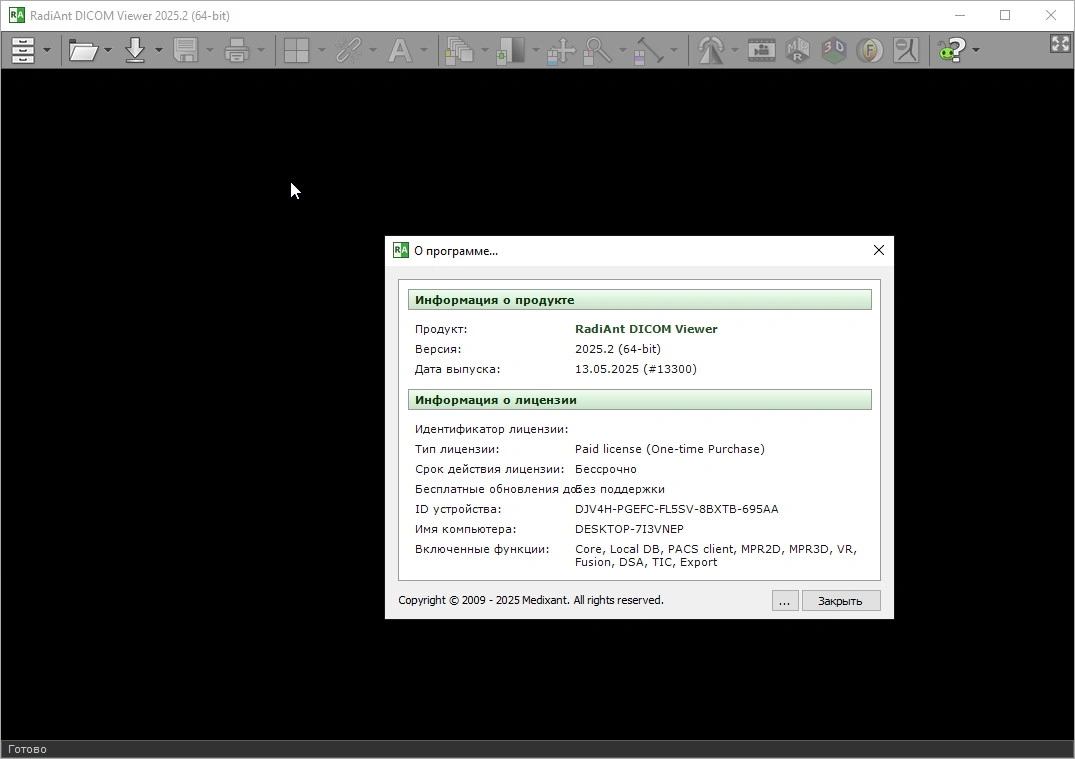Click the floppy disk export icon
Viewport: 1075px width, 759px height.
tap(186, 50)
